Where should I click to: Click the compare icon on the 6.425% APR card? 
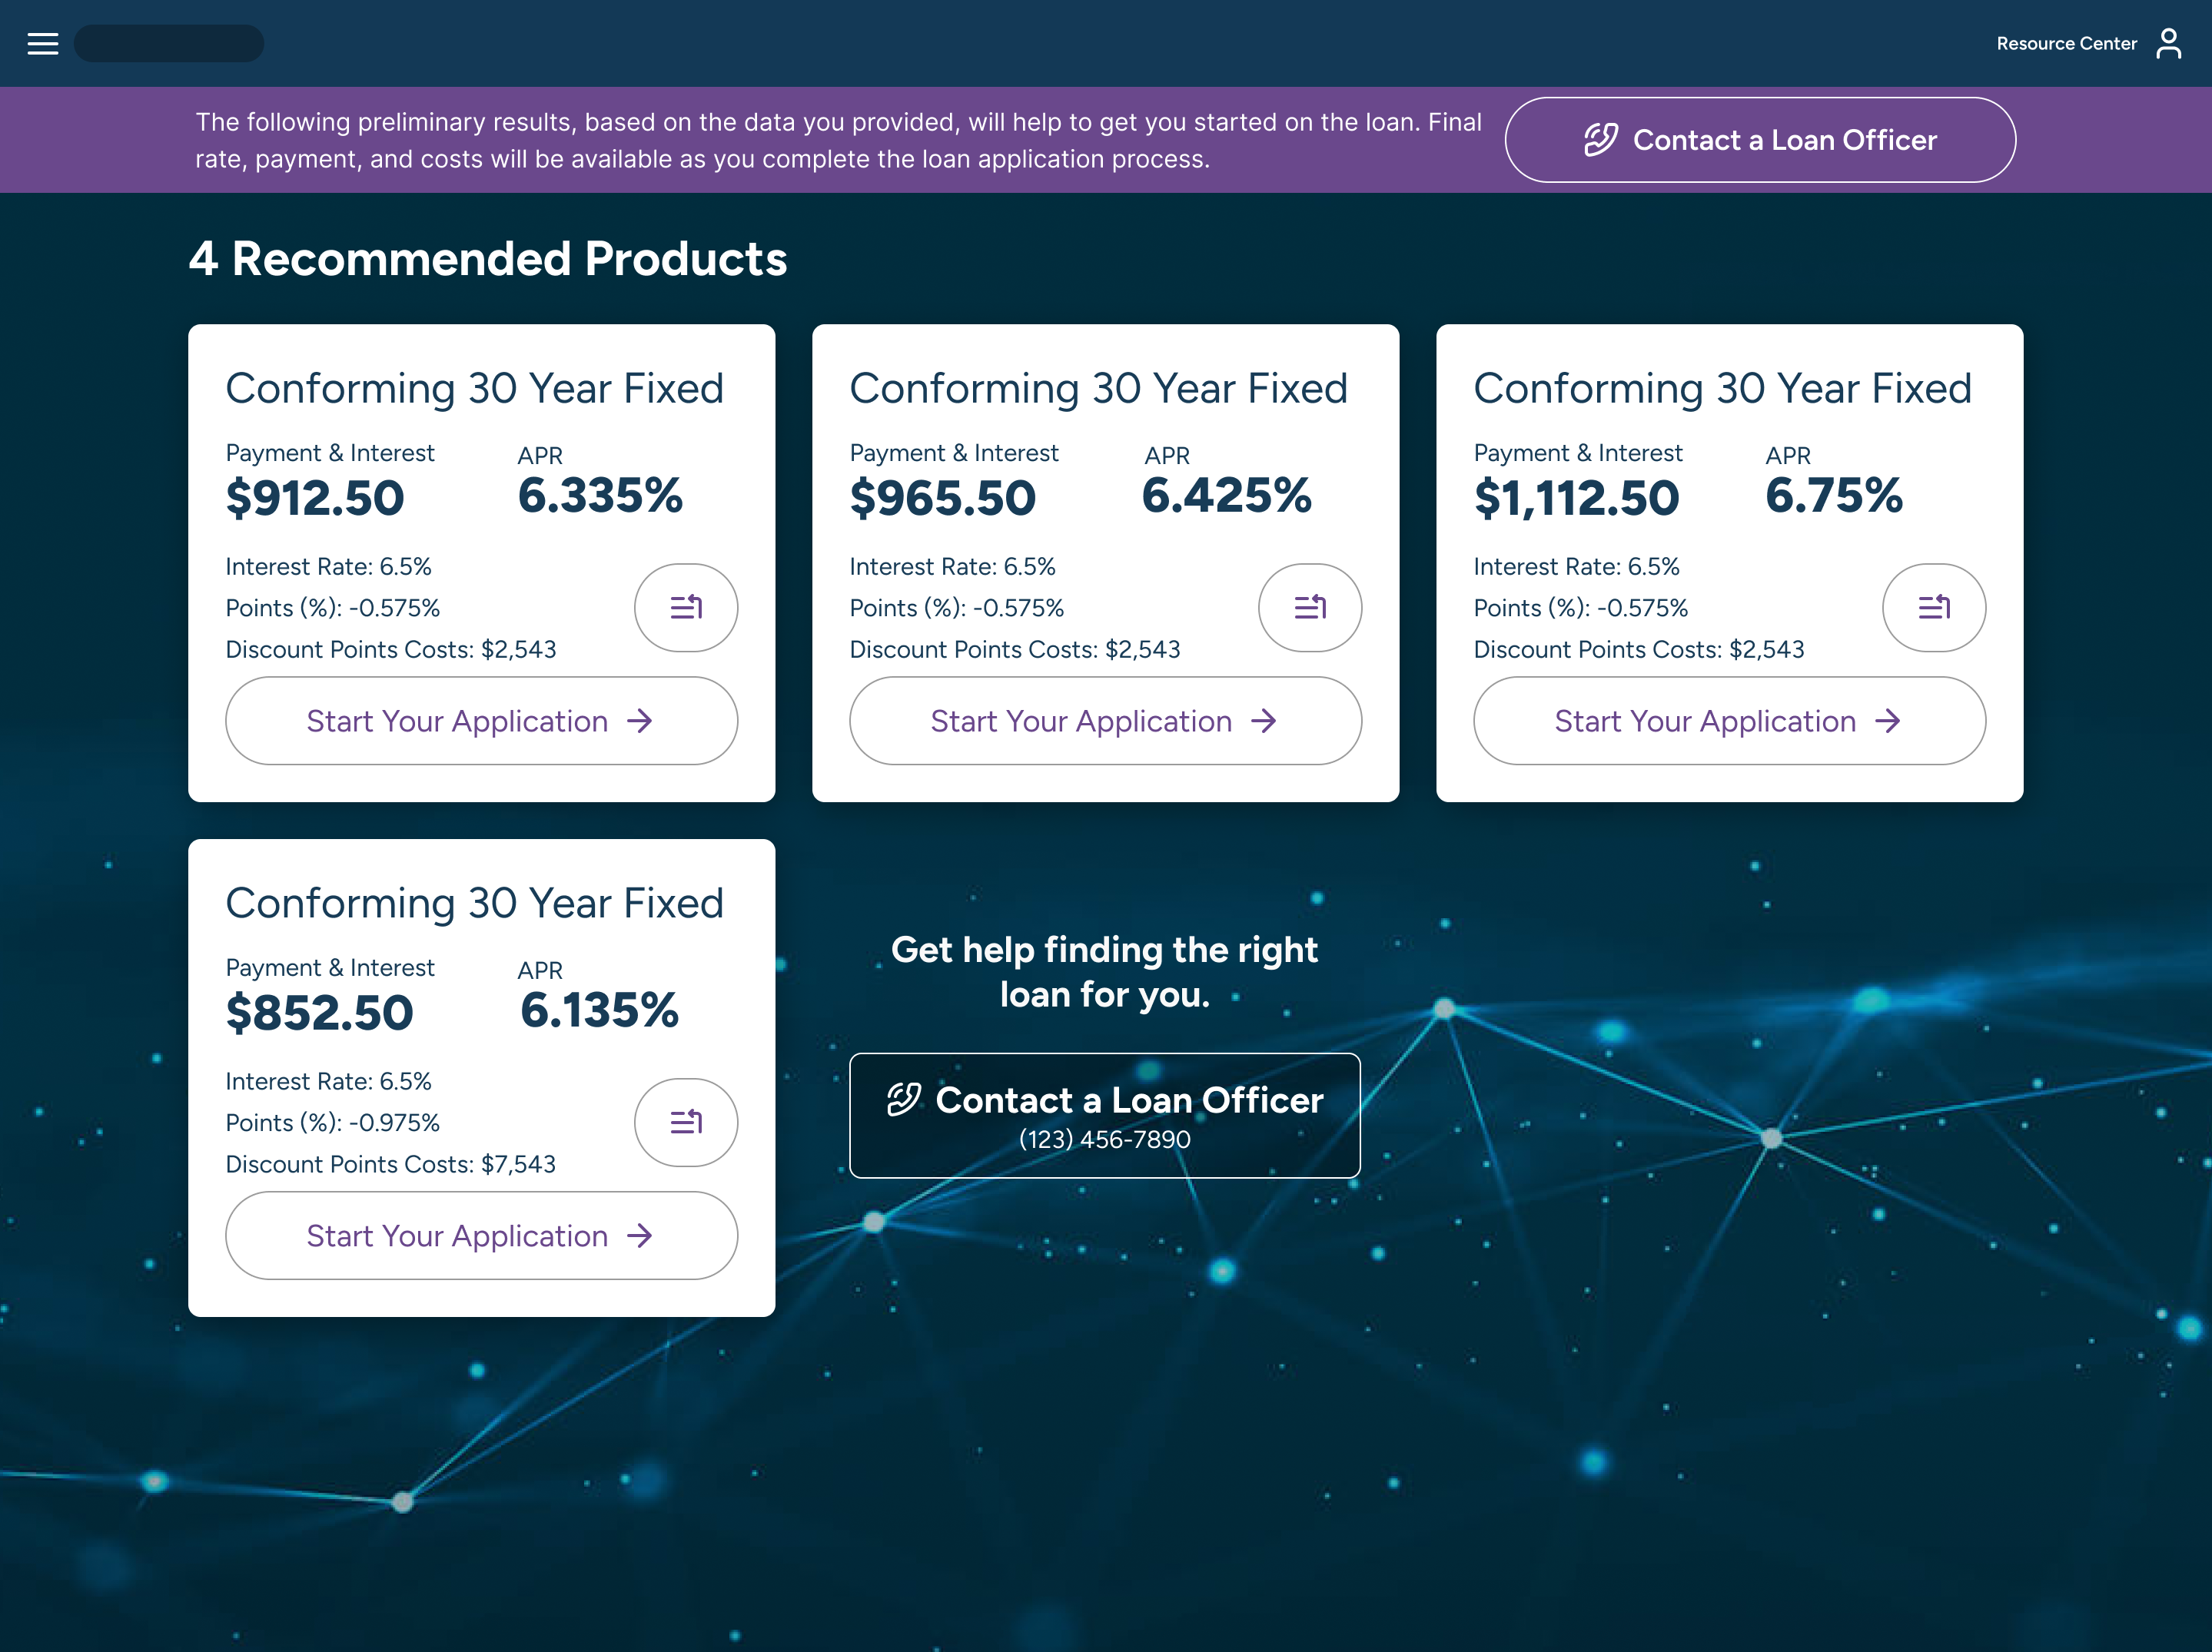1310,607
